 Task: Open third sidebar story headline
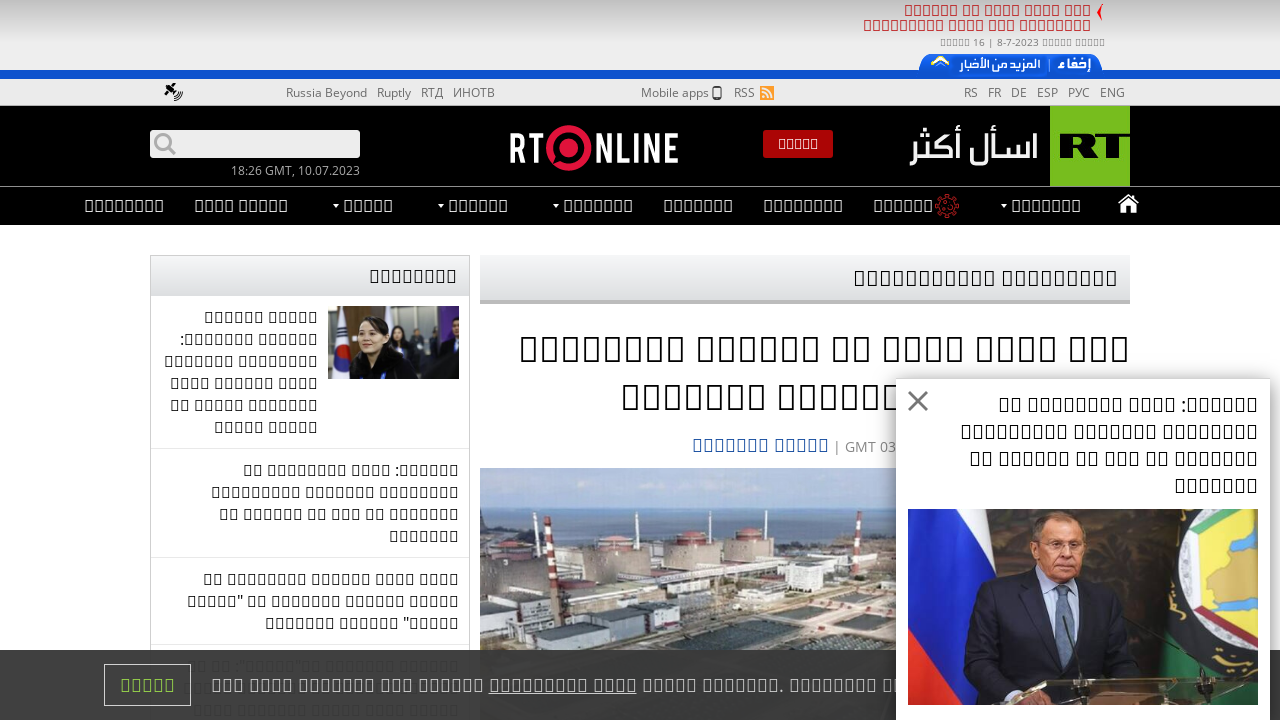tap(323, 600)
